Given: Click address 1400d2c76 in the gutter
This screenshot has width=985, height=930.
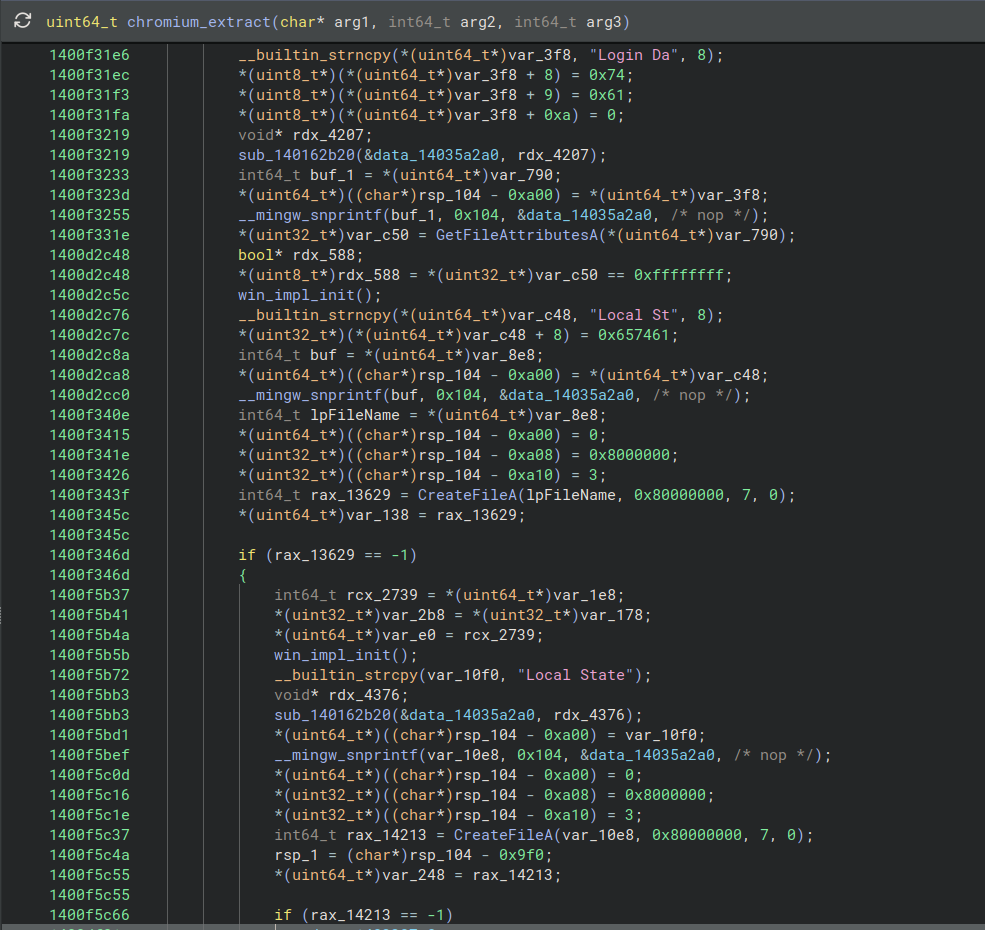Looking at the screenshot, I should pyautogui.click(x=89, y=315).
